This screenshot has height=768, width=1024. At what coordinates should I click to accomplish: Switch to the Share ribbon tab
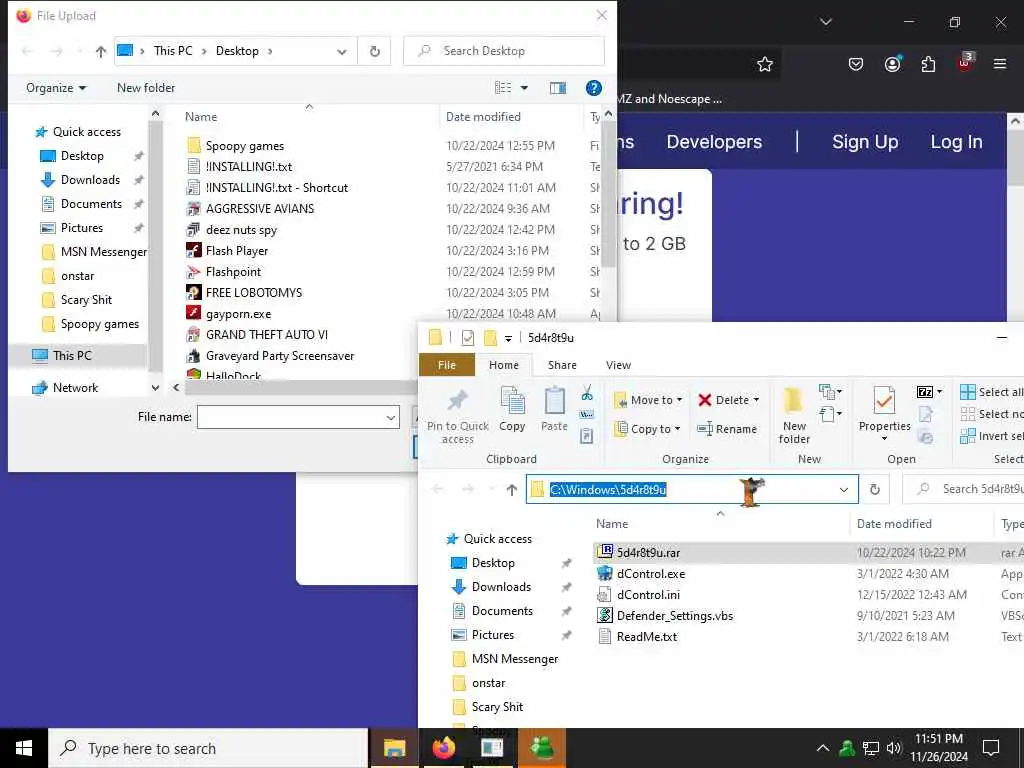(562, 365)
